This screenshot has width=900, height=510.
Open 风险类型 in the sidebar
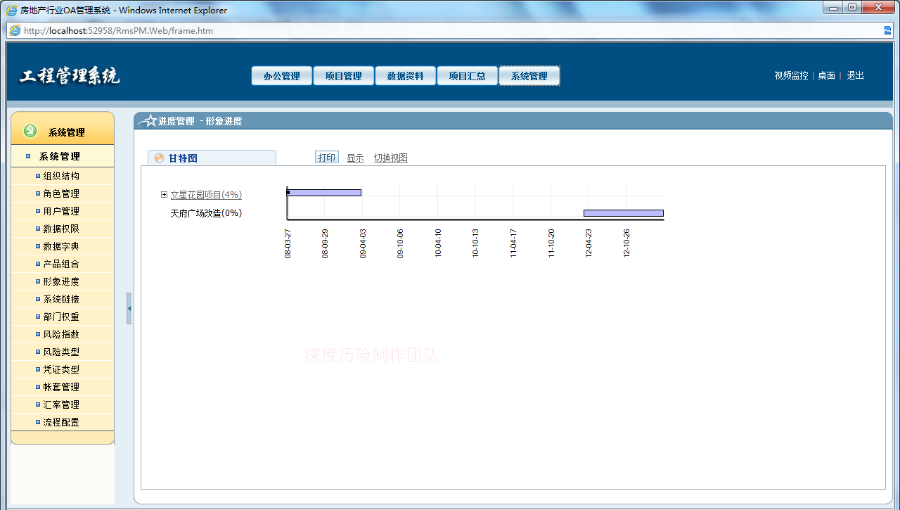point(61,352)
